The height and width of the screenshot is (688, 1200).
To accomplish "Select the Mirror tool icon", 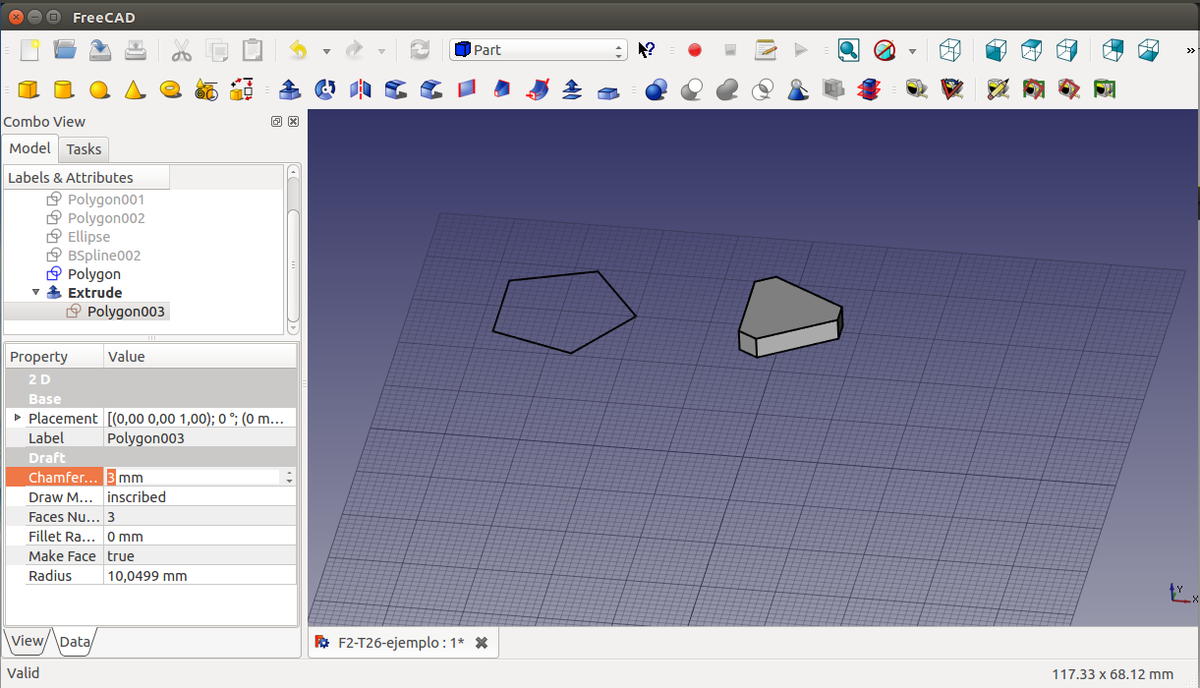I will coord(360,90).
